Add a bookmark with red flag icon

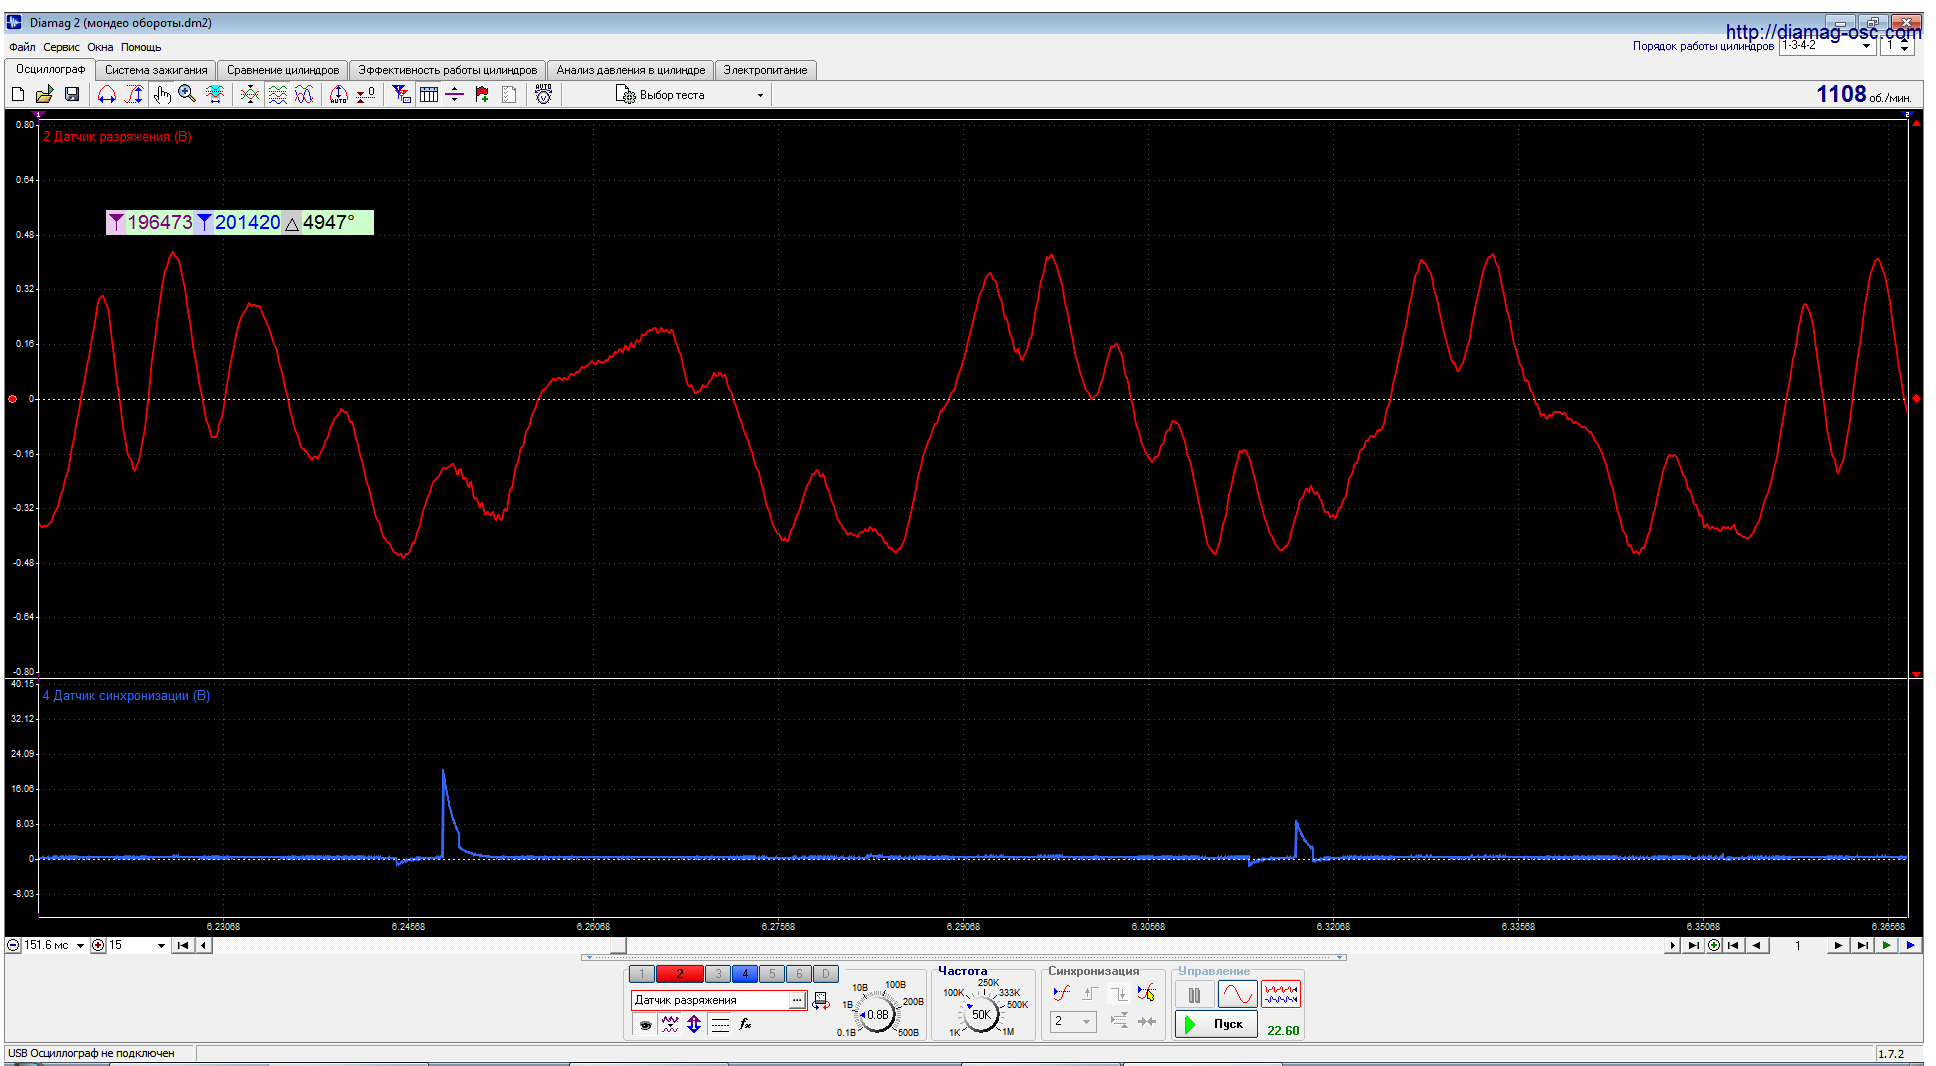pos(482,94)
